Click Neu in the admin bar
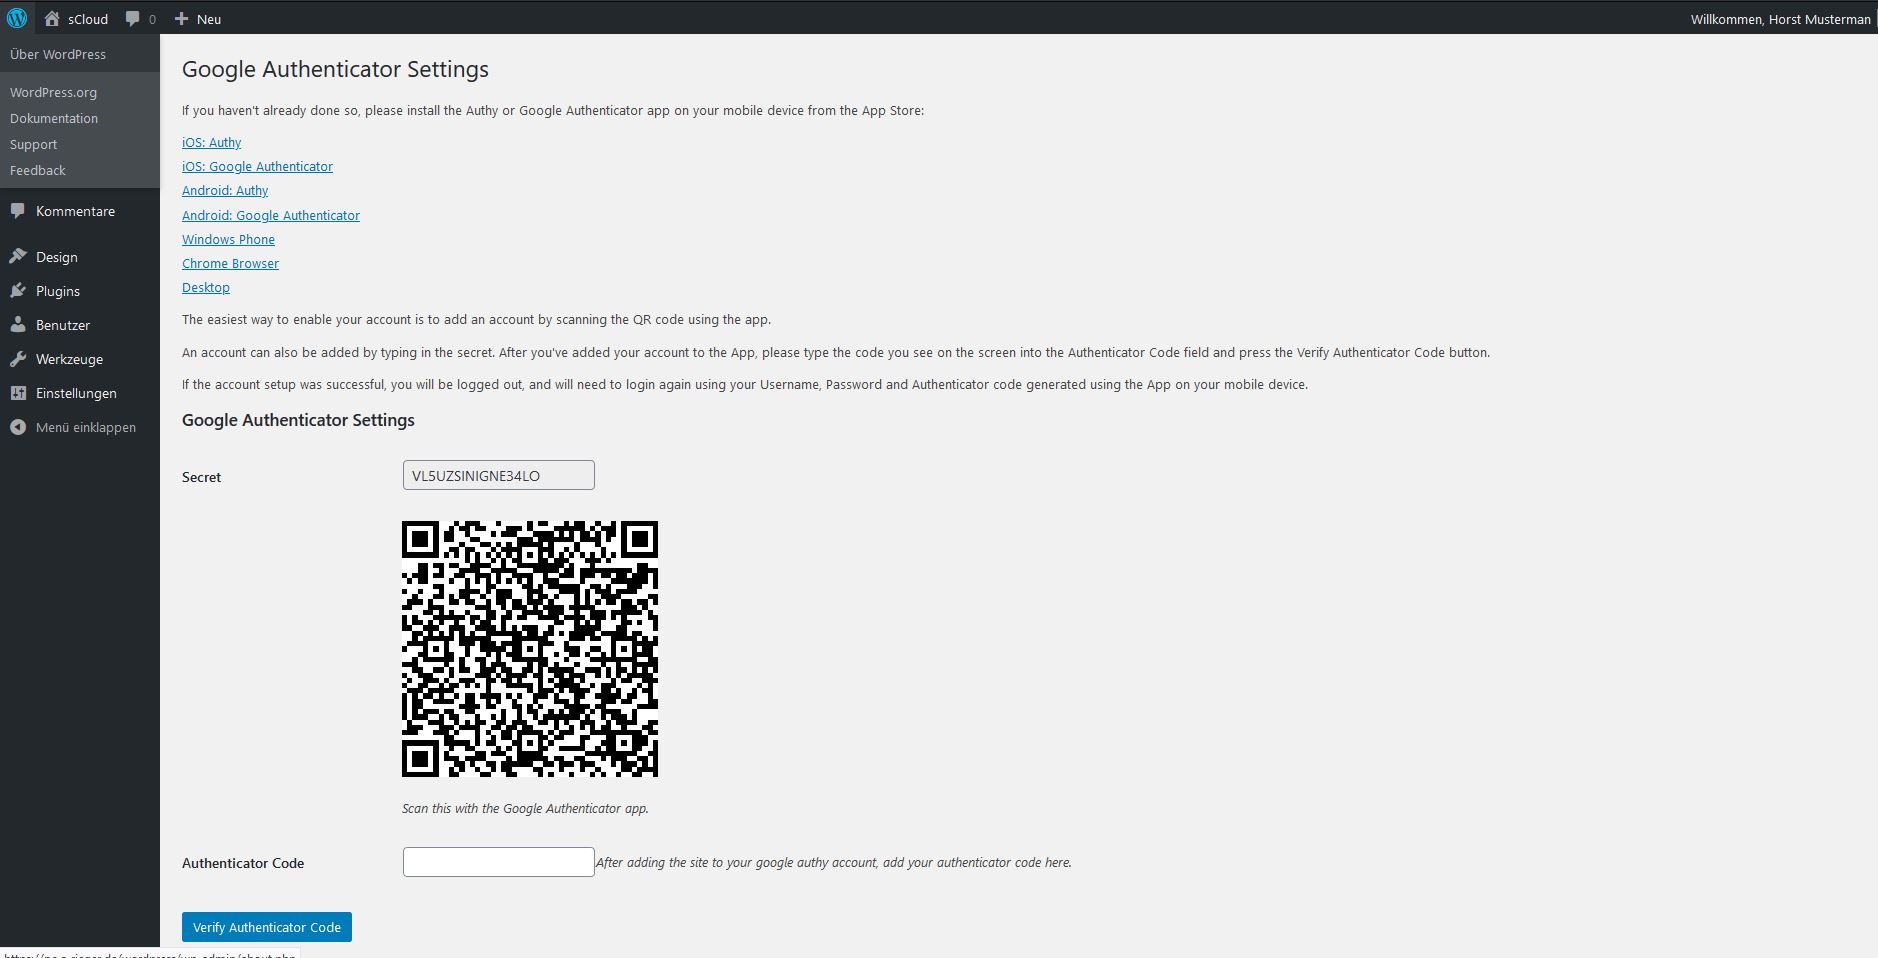The image size is (1878, 958). coord(209,19)
